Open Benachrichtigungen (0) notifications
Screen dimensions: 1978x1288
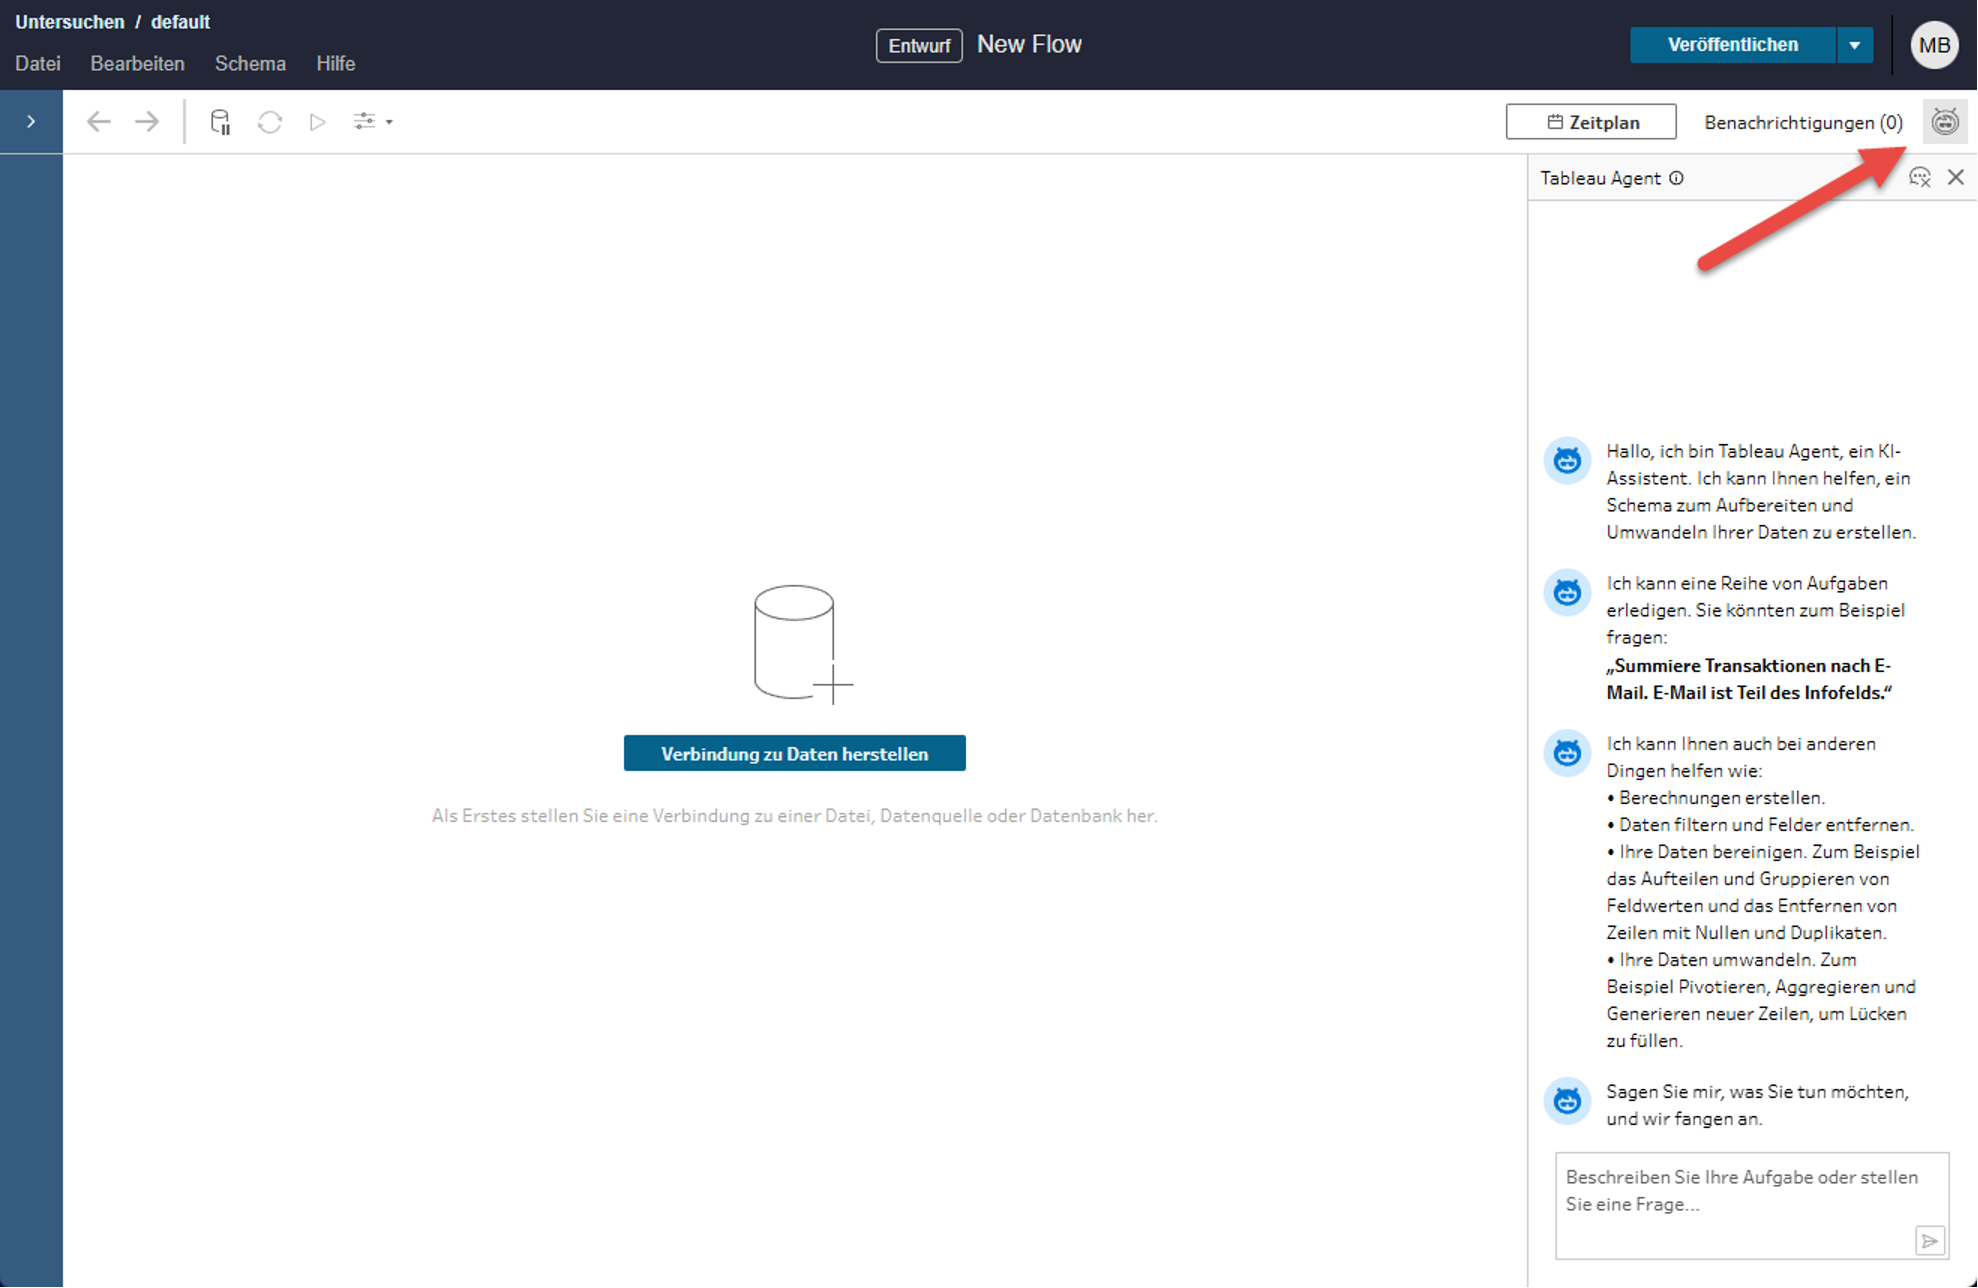tap(1802, 122)
